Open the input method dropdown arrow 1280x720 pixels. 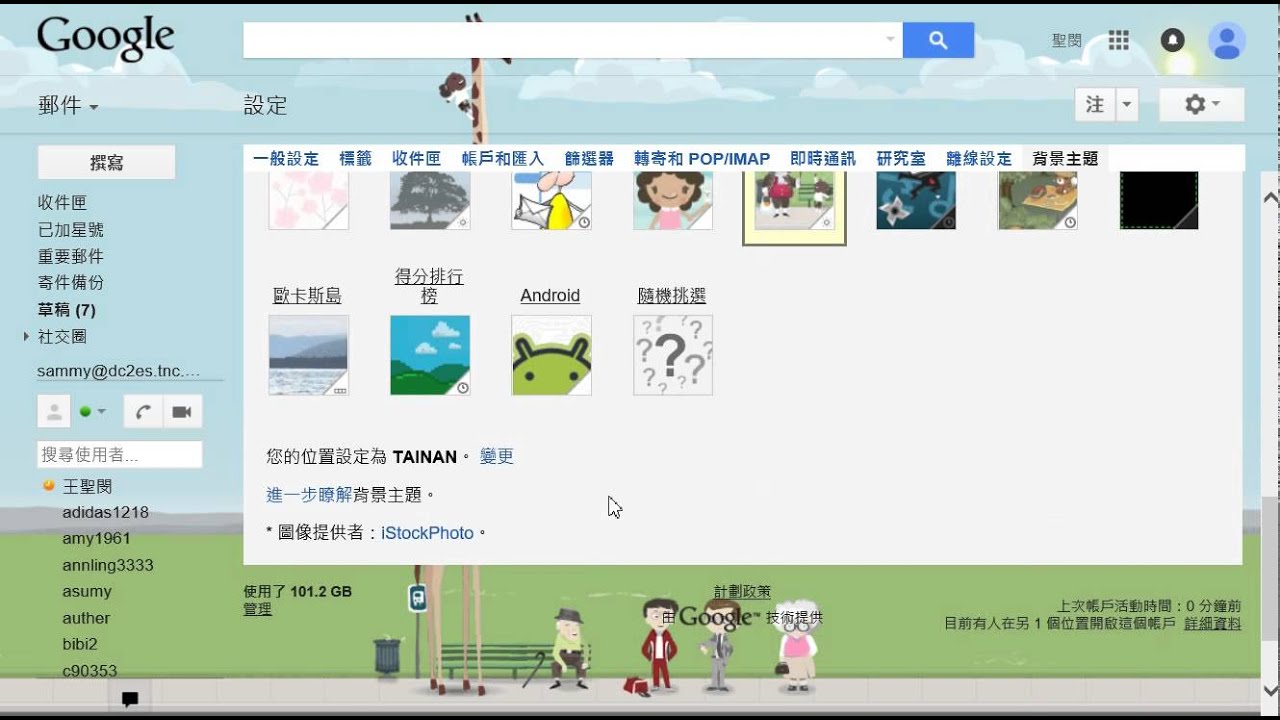point(1127,104)
